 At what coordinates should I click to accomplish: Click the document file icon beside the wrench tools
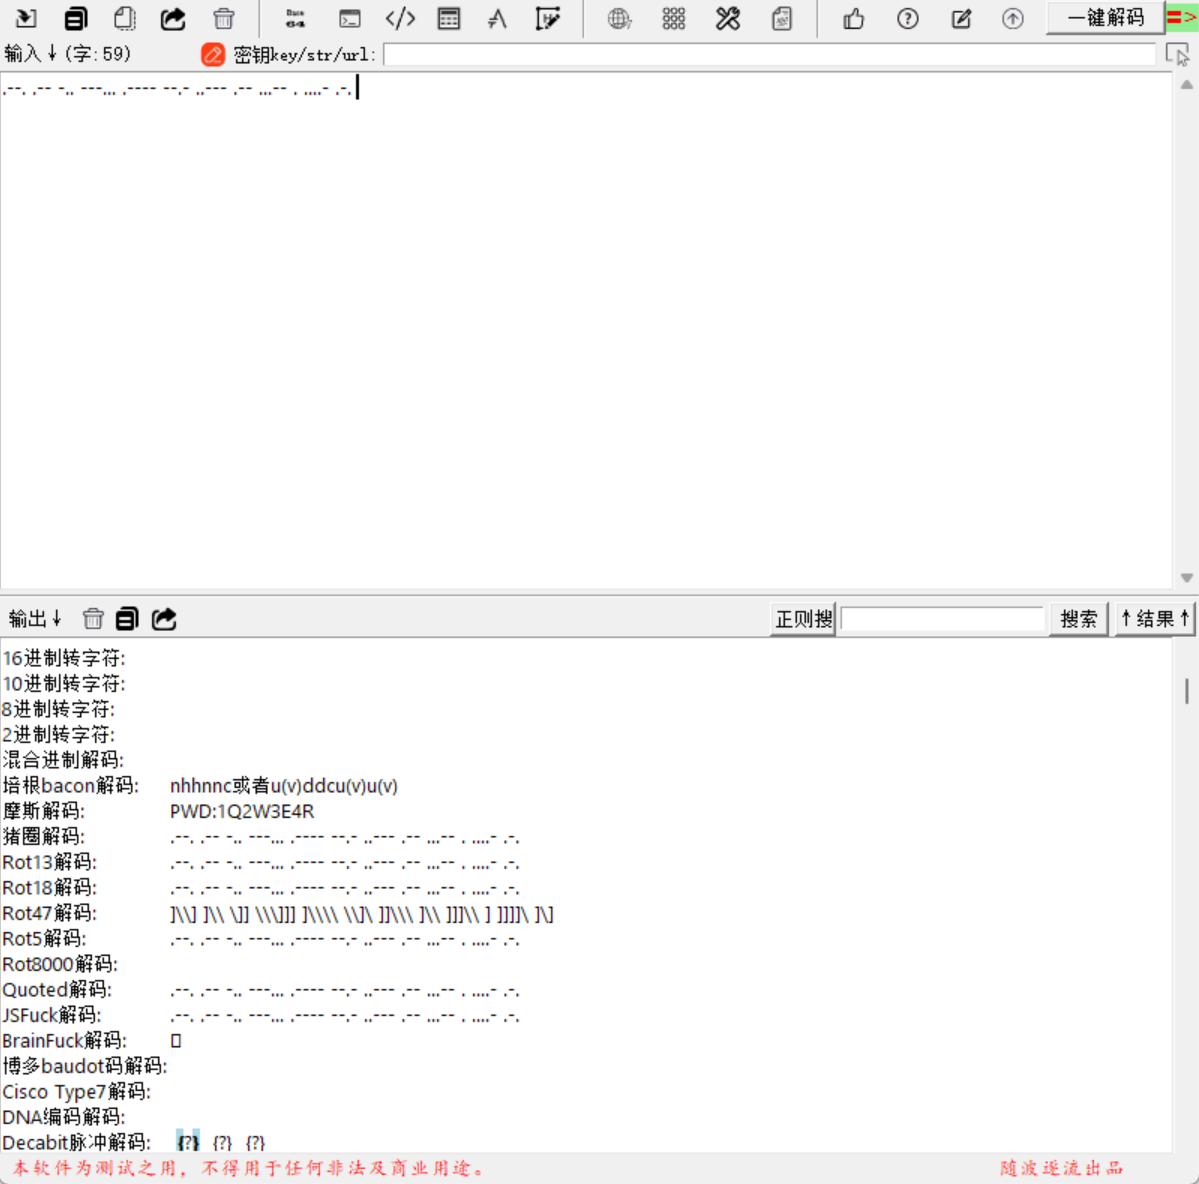(x=781, y=18)
